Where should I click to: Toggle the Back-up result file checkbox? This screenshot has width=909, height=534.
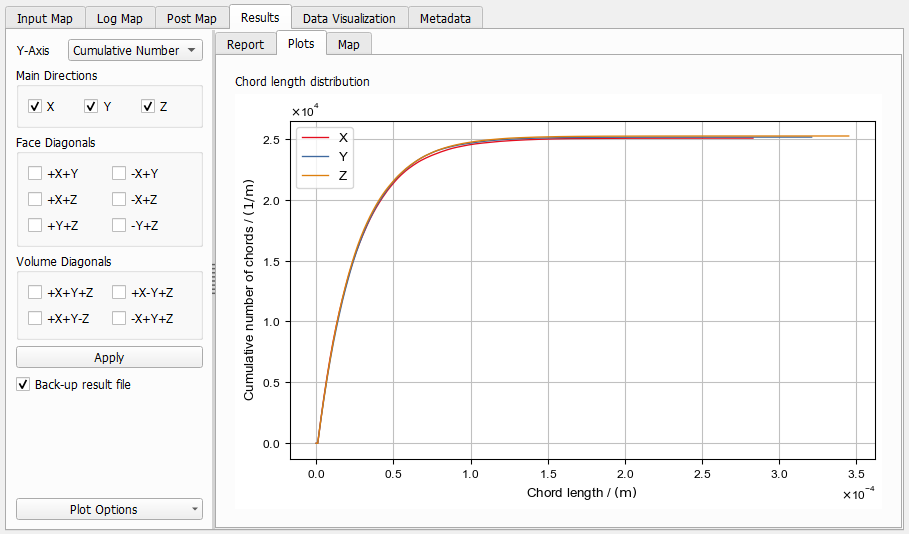pos(23,384)
